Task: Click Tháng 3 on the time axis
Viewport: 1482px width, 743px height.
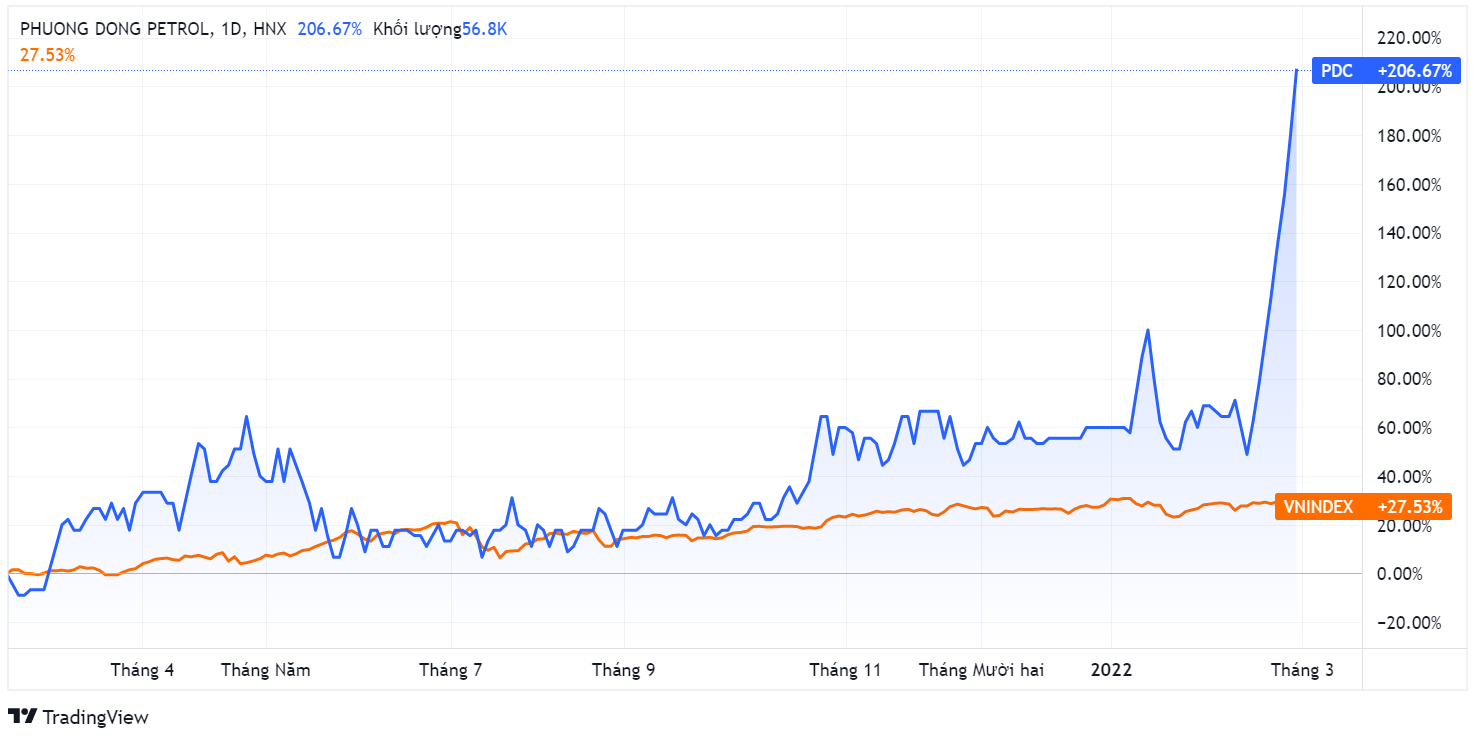Action: coord(1302,670)
